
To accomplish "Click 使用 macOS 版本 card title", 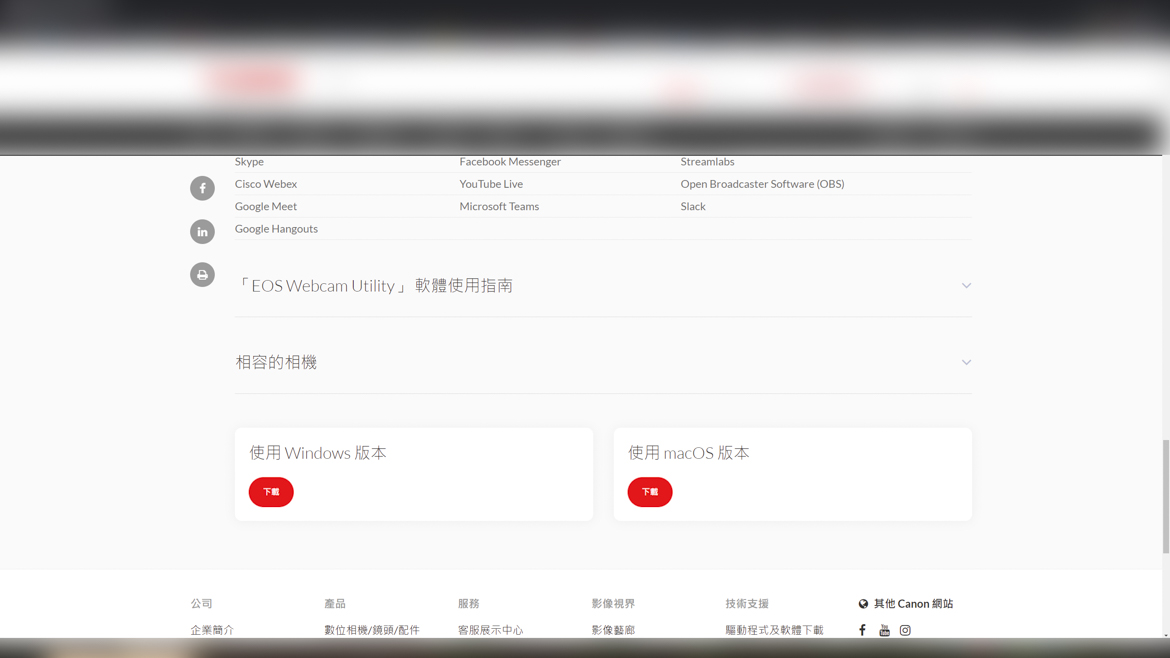I will [689, 453].
